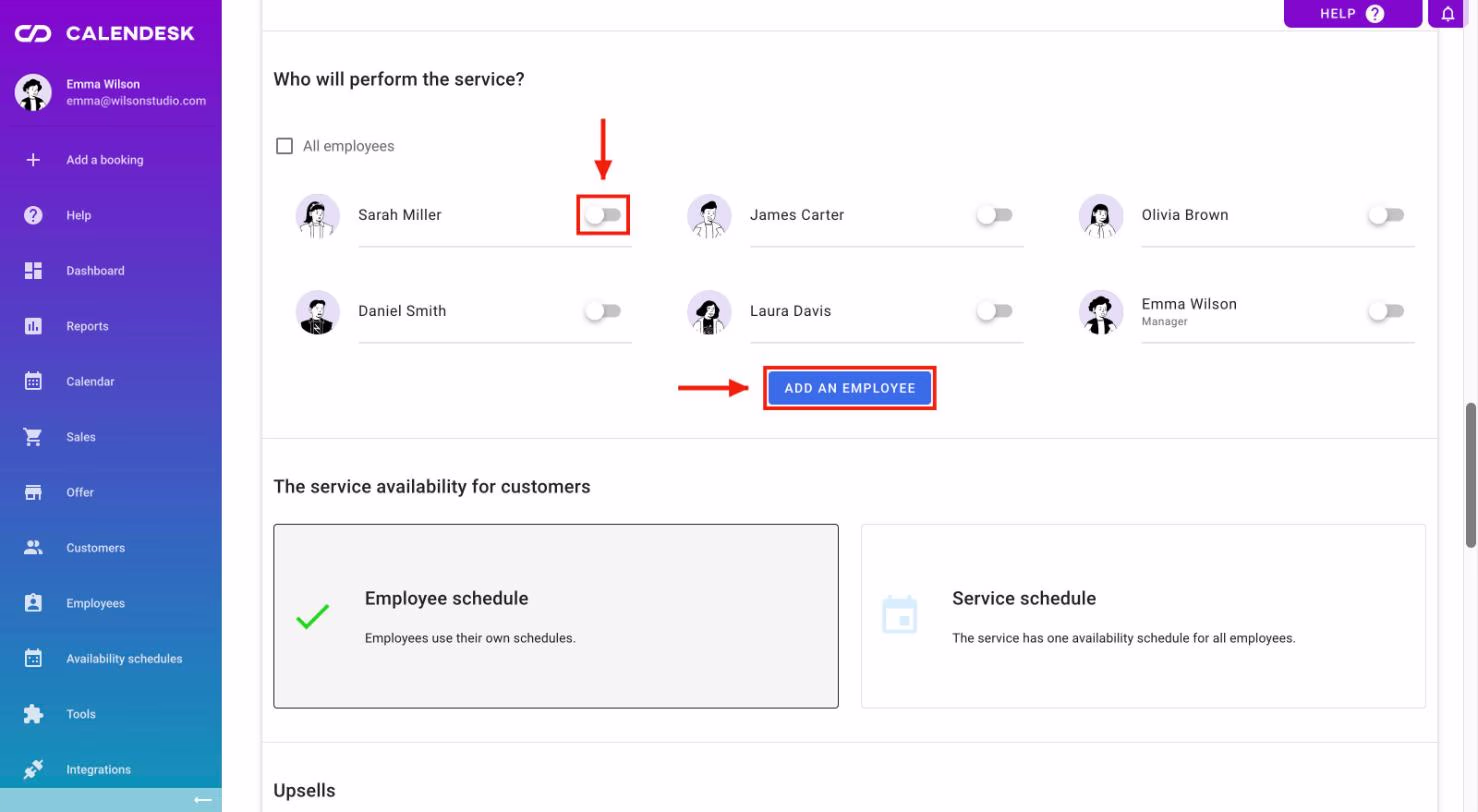The height and width of the screenshot is (812, 1478).
Task: Click the Offer storefront icon
Action: click(33, 492)
